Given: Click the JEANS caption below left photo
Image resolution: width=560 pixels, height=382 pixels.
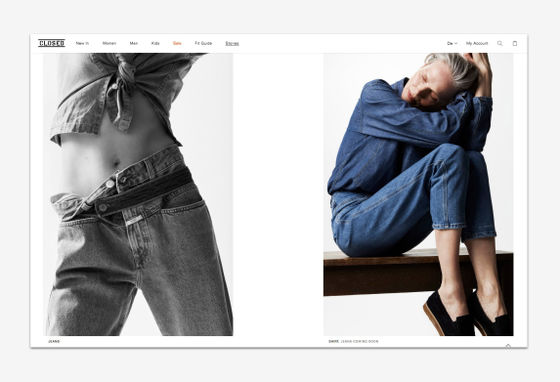Looking at the screenshot, I should click(x=54, y=341).
